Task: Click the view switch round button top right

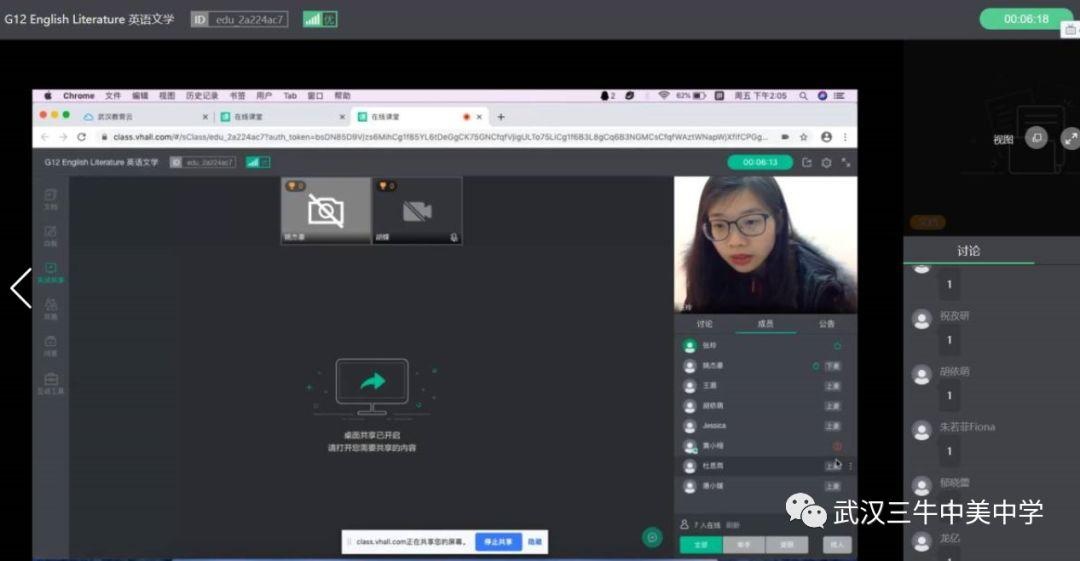Action: 1037,138
